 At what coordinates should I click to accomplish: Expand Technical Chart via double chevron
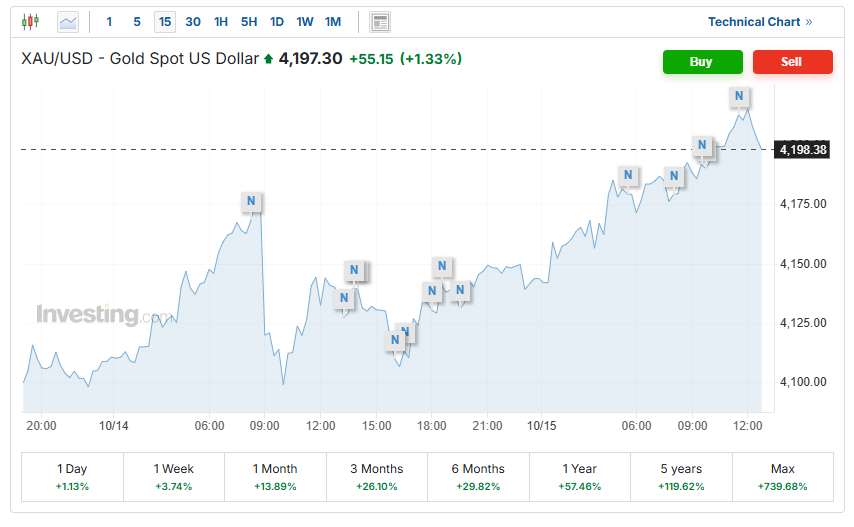(x=808, y=21)
